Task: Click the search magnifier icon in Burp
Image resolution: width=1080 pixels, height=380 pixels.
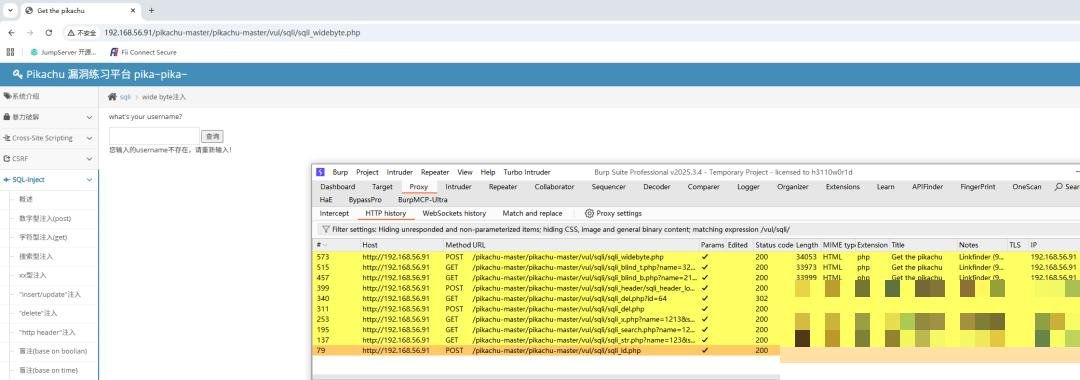Action: click(1059, 187)
